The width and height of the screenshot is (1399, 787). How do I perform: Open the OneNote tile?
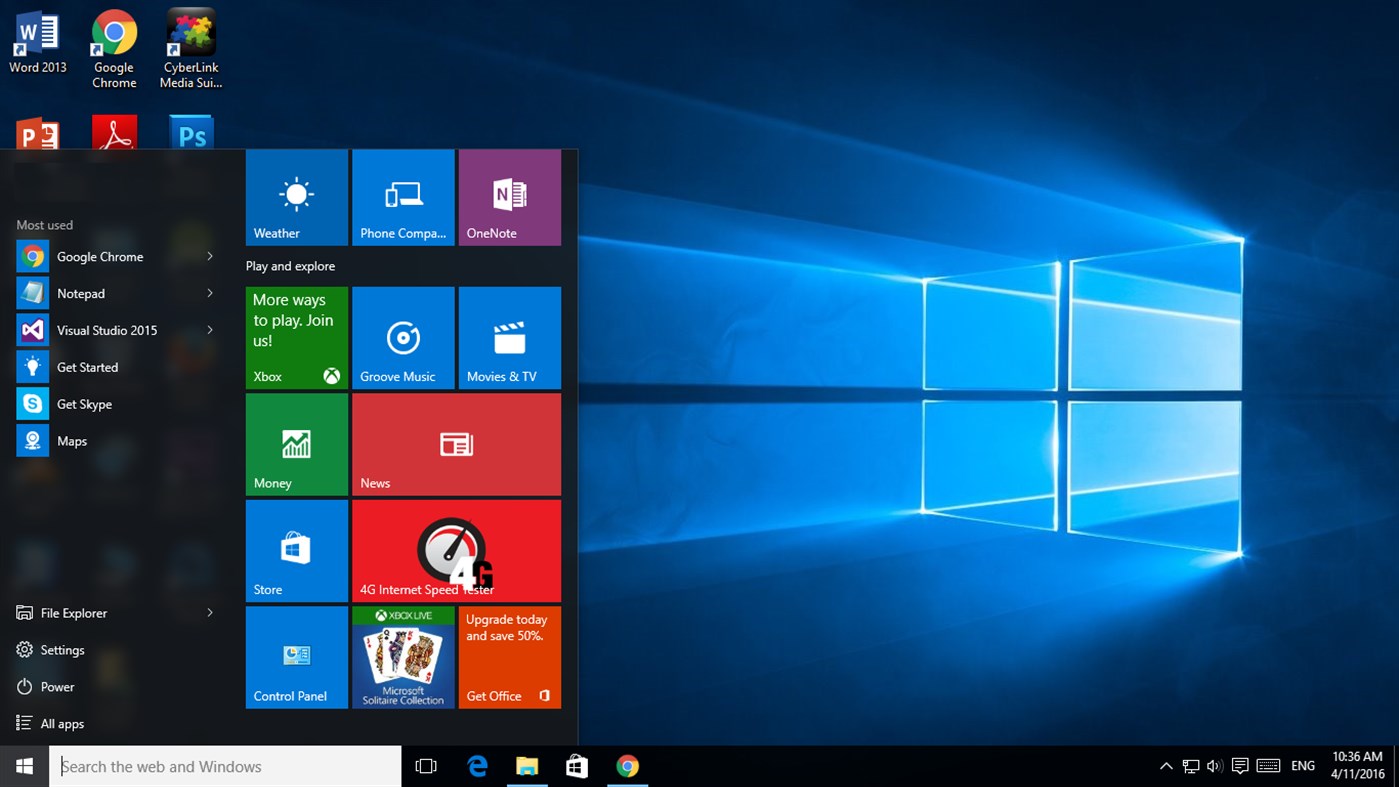[x=510, y=198]
